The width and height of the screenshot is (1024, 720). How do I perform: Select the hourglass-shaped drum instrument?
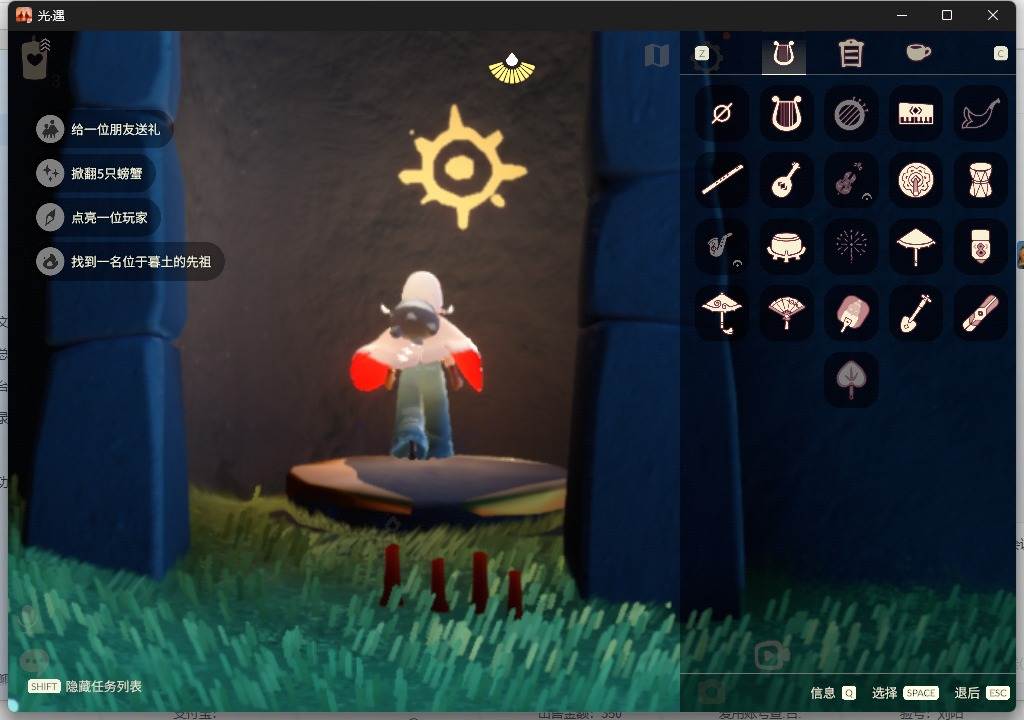[x=980, y=180]
